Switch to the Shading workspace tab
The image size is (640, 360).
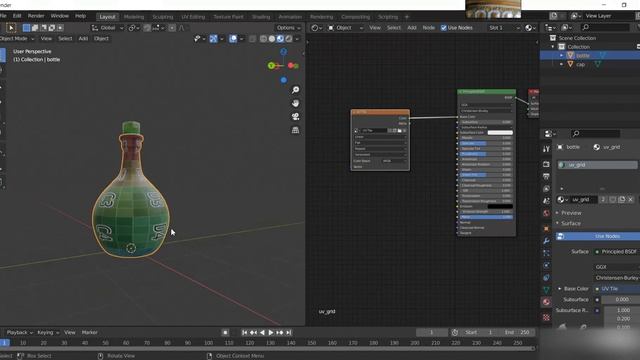[x=261, y=17]
